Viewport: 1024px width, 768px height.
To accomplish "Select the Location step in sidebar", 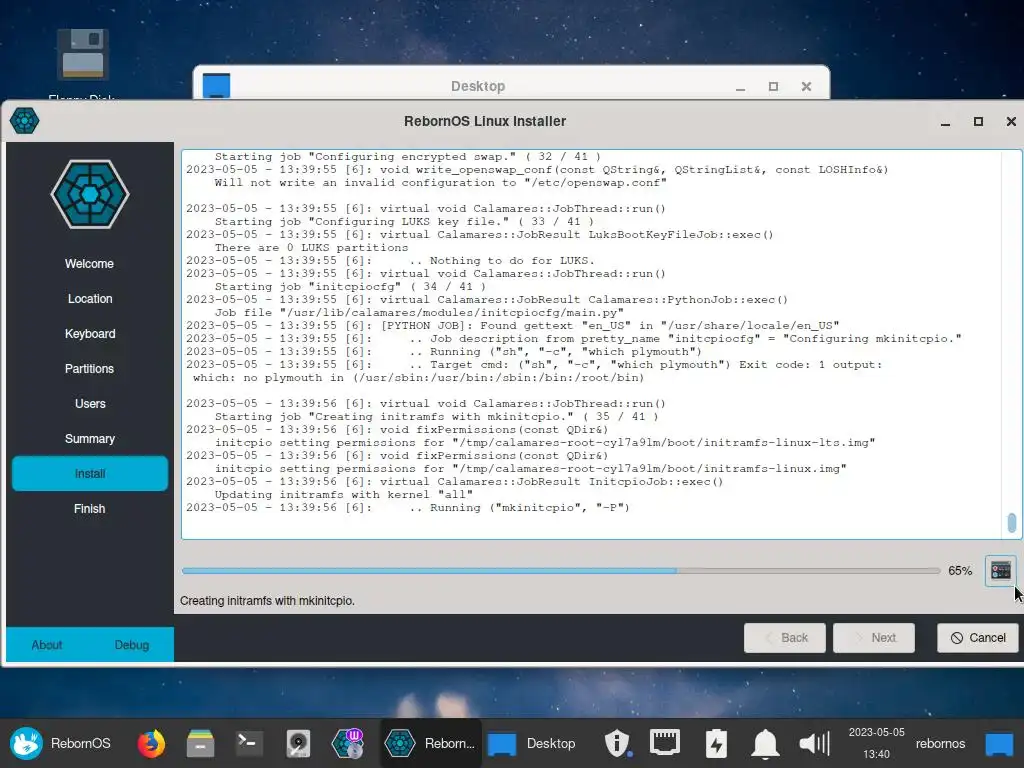I will [x=89, y=298].
